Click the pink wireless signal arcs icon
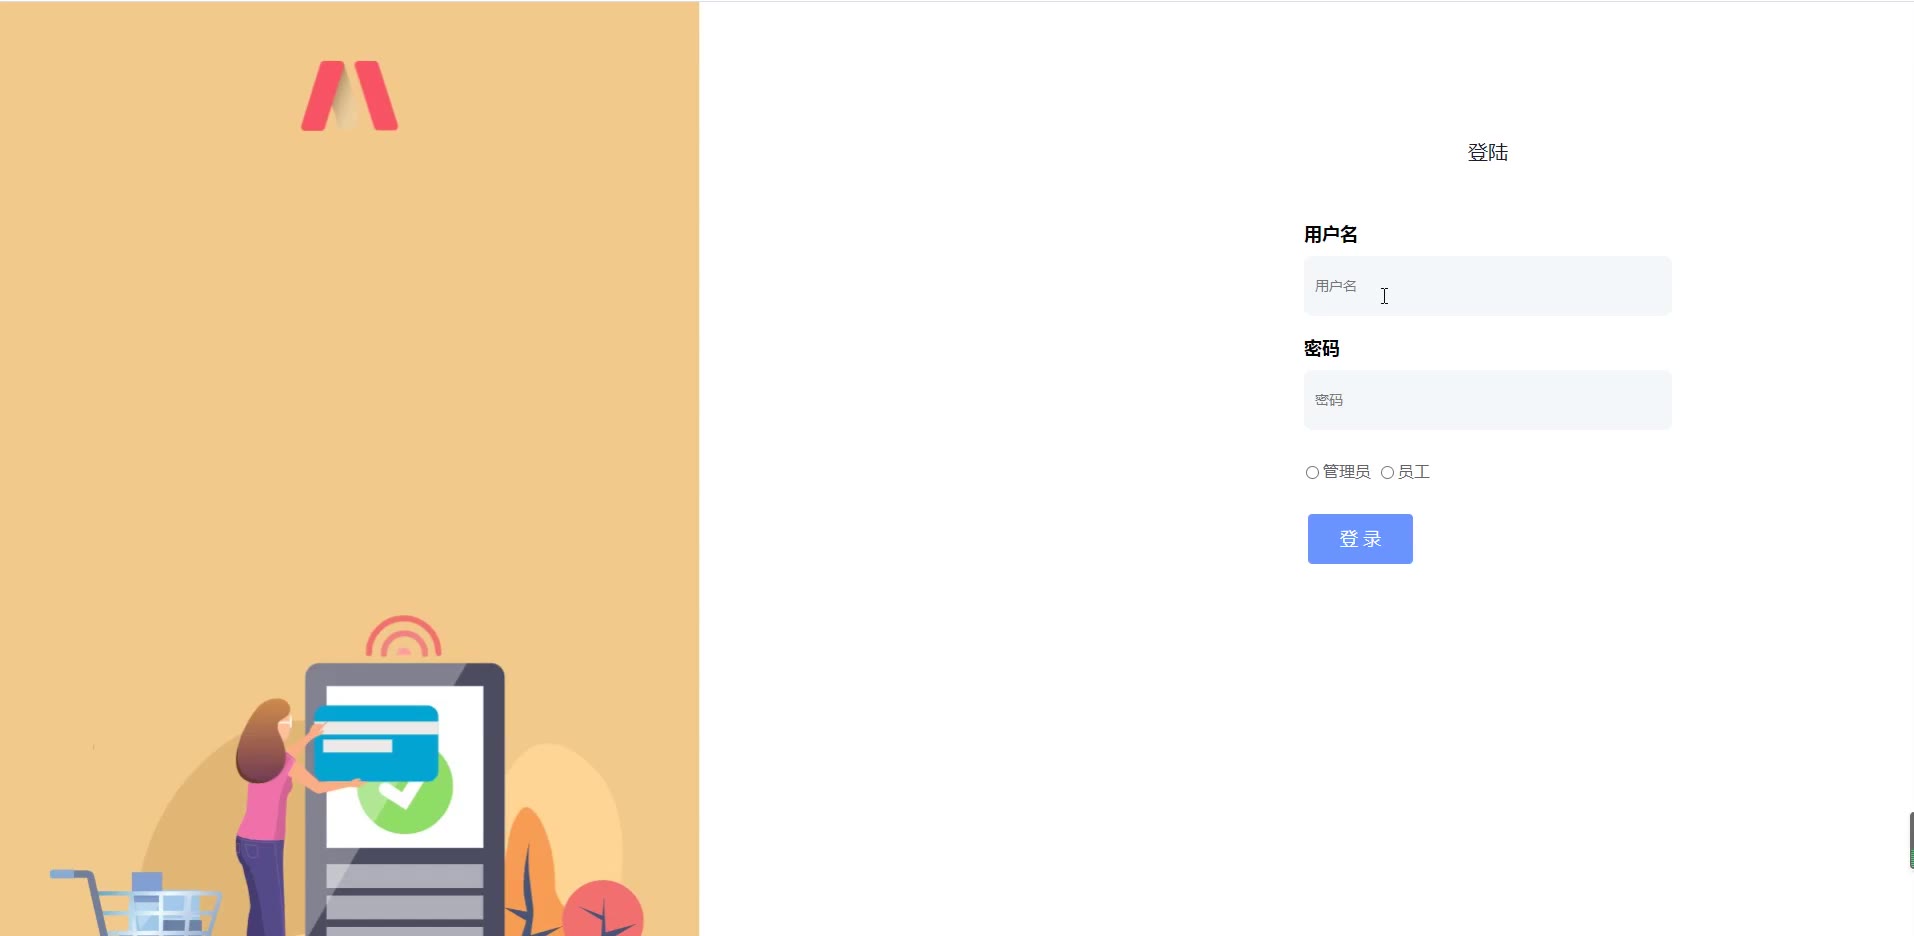 [403, 637]
